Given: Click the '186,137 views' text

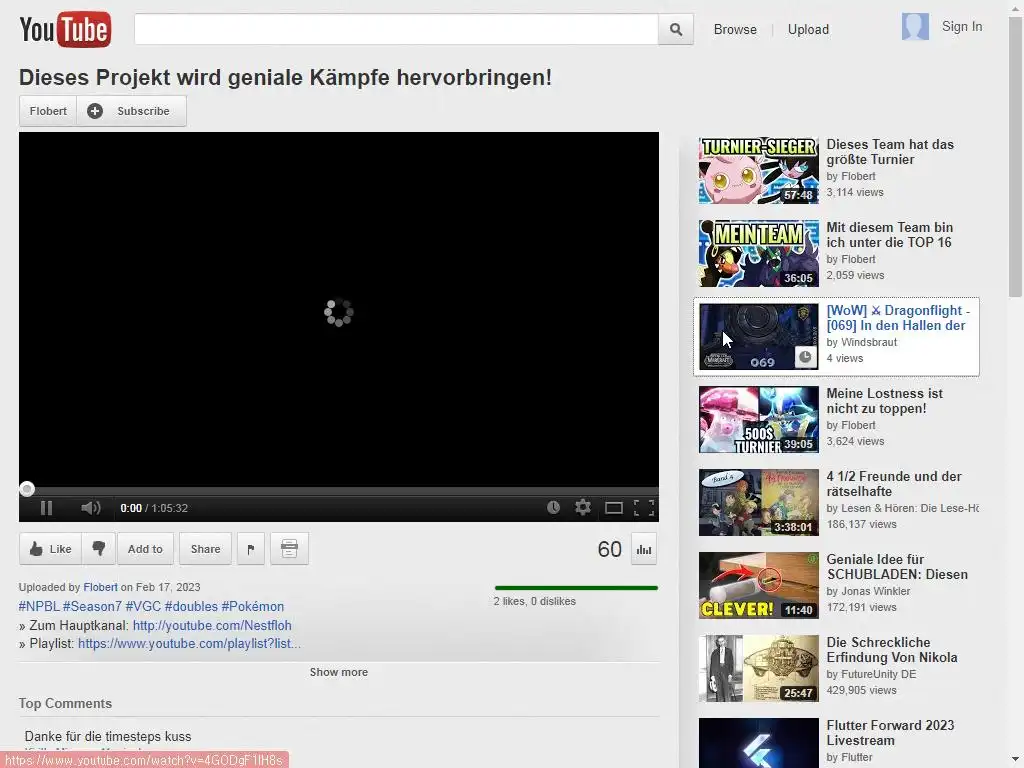Looking at the screenshot, I should [x=861, y=524].
